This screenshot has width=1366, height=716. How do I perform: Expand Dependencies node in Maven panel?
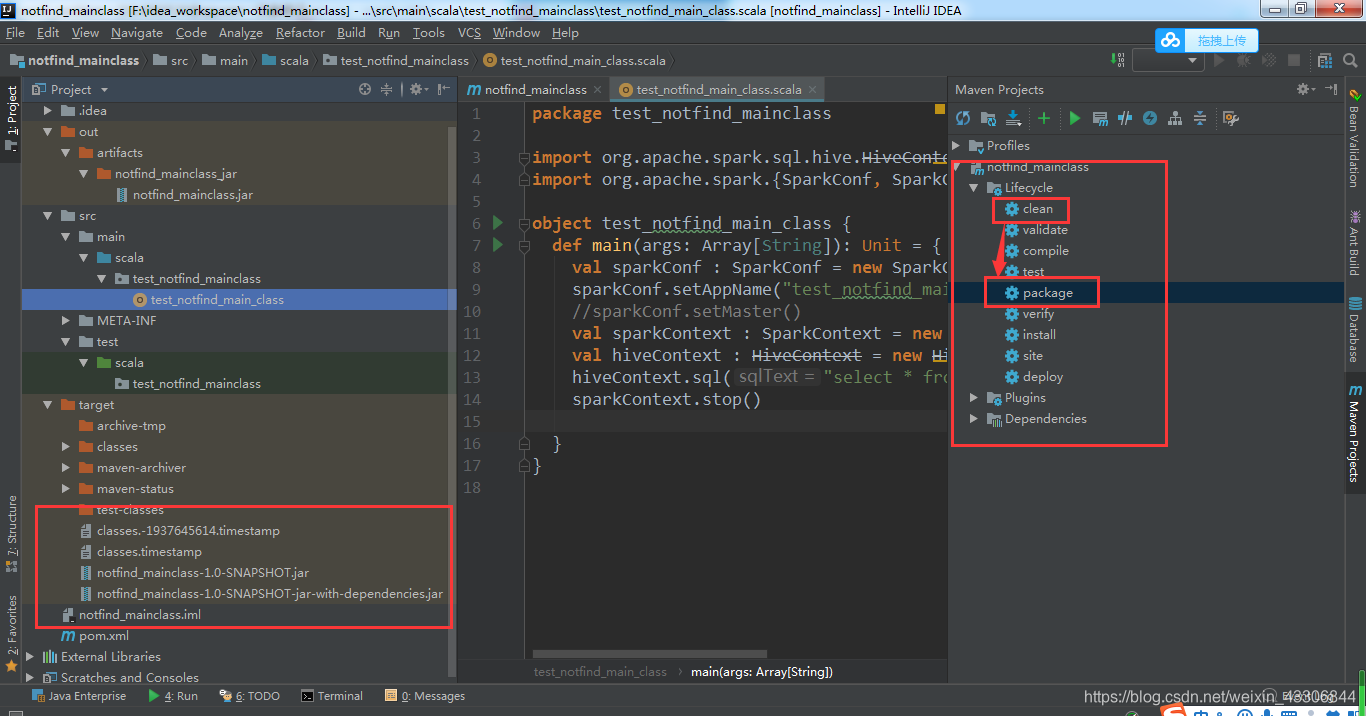[x=975, y=419]
